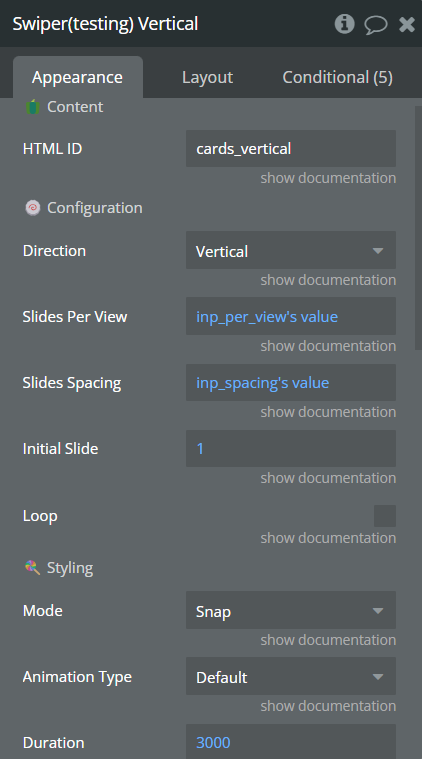Toggle the Loop checkbox
The image size is (422, 759).
385,516
